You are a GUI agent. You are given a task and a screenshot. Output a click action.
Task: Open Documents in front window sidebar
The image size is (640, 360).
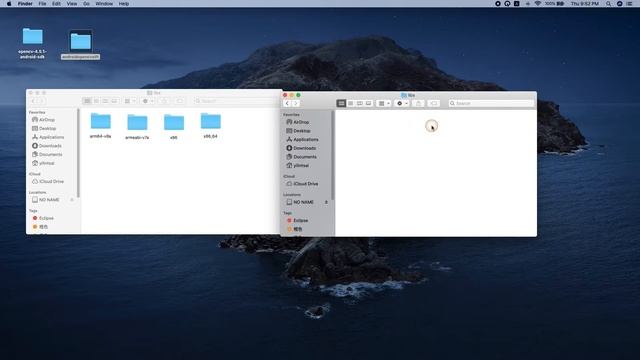tap(305, 157)
